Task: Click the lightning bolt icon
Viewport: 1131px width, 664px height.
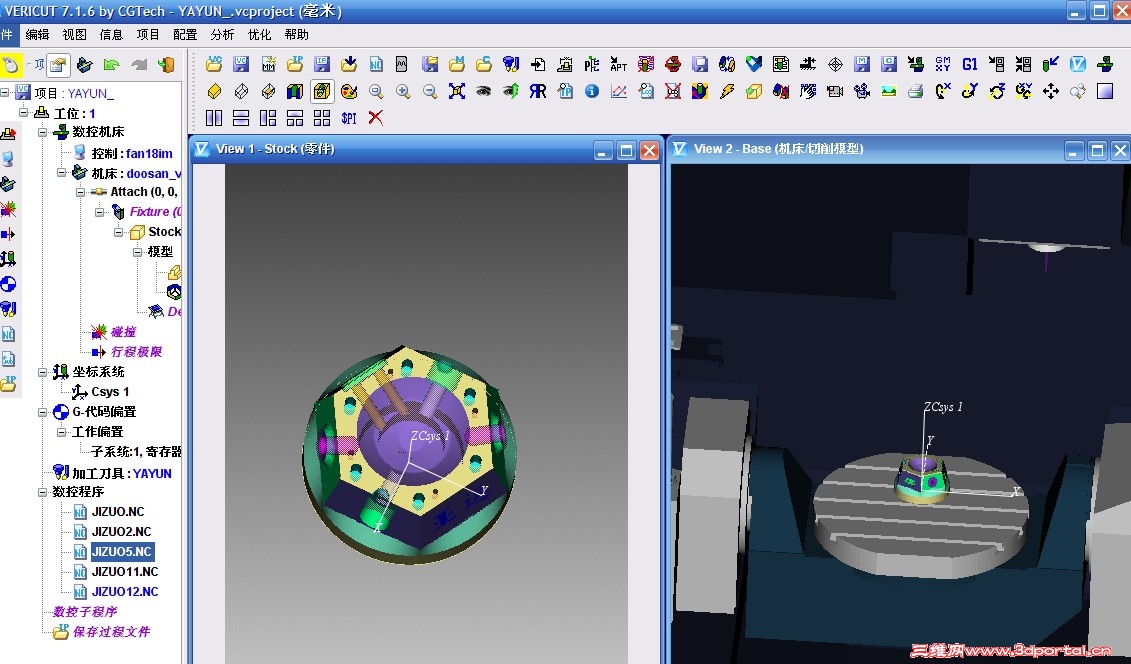Action: coord(727,92)
